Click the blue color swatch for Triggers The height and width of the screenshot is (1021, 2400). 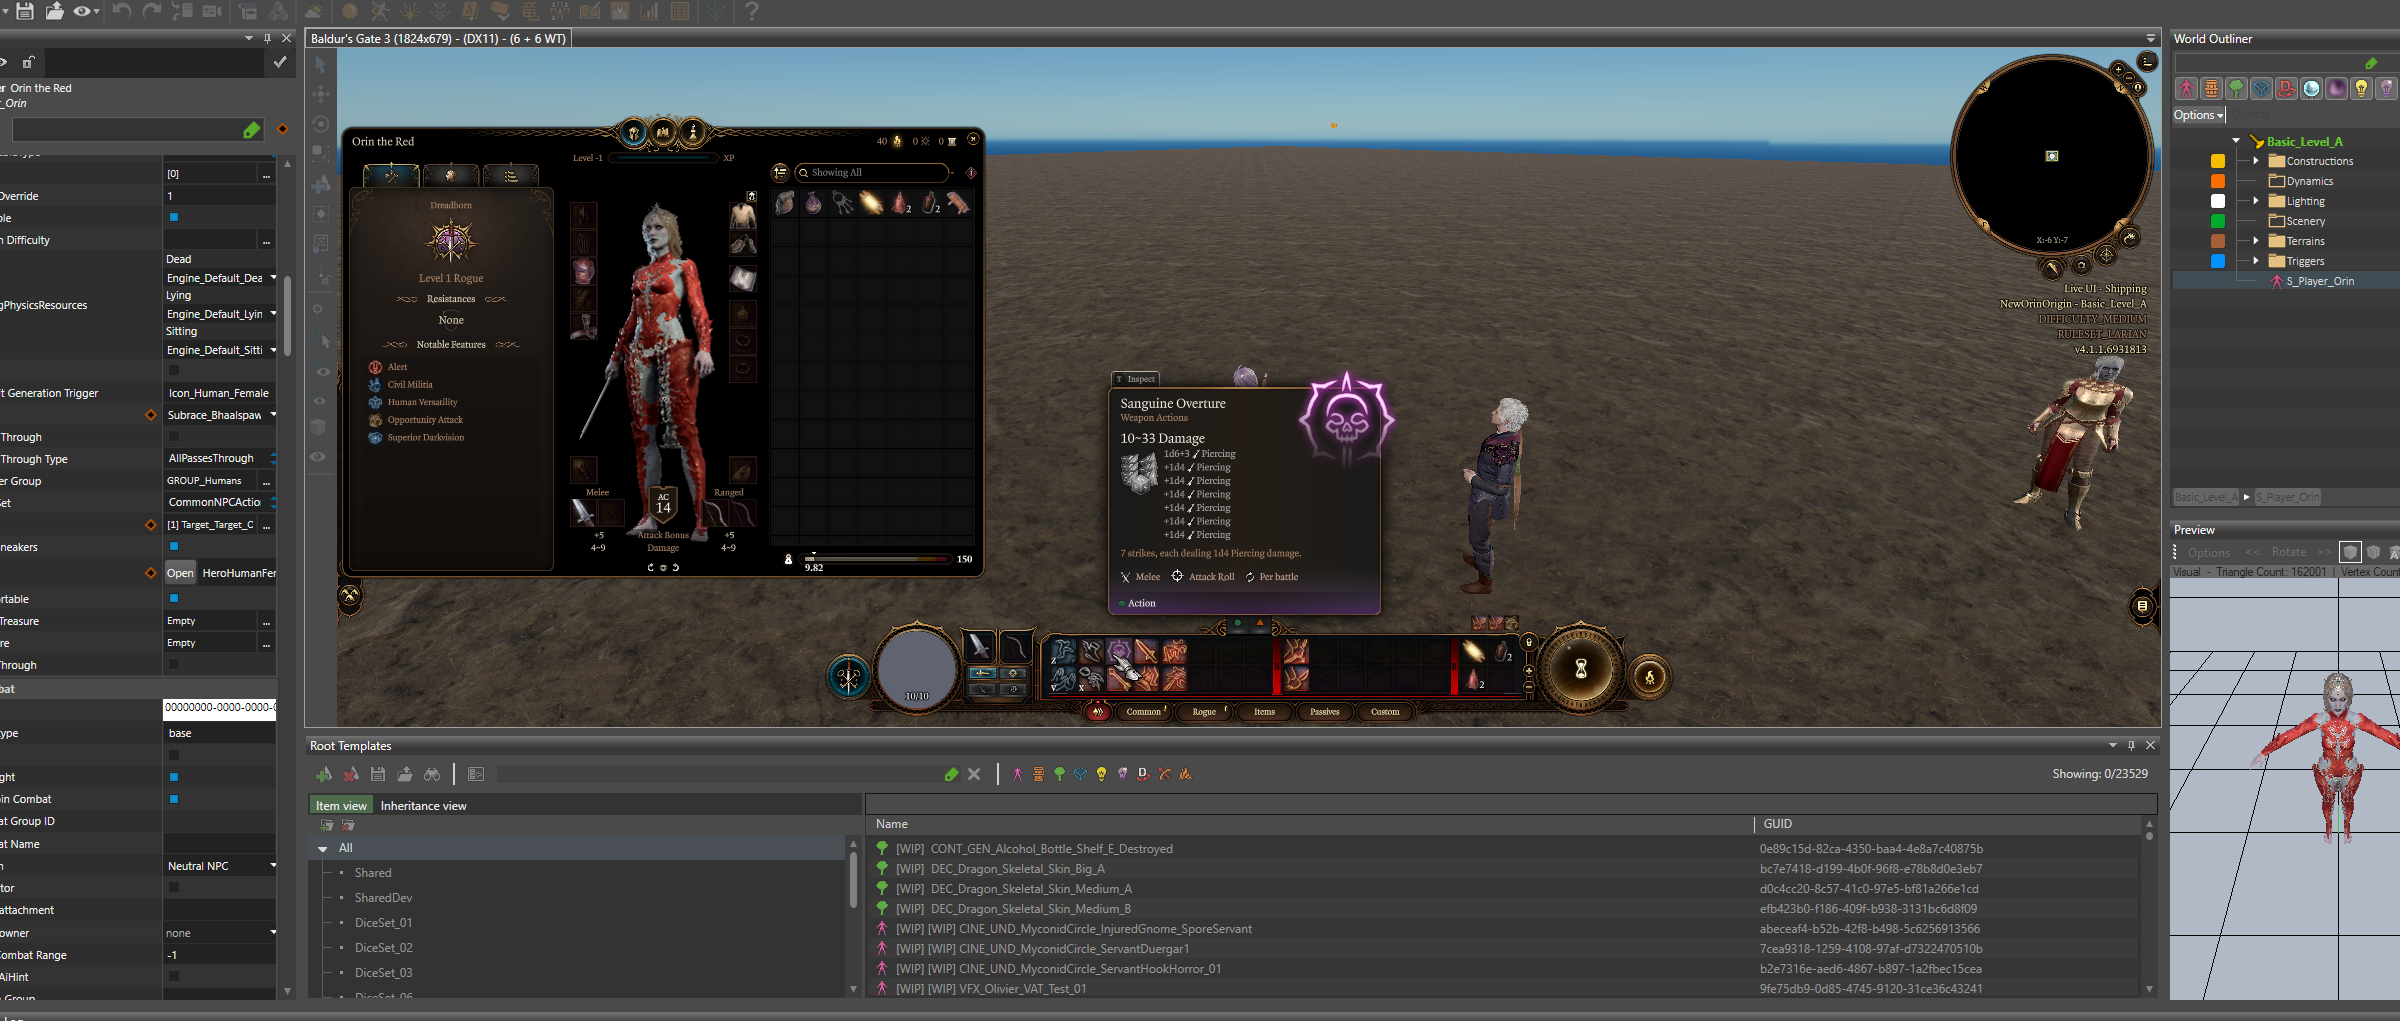point(2218,261)
